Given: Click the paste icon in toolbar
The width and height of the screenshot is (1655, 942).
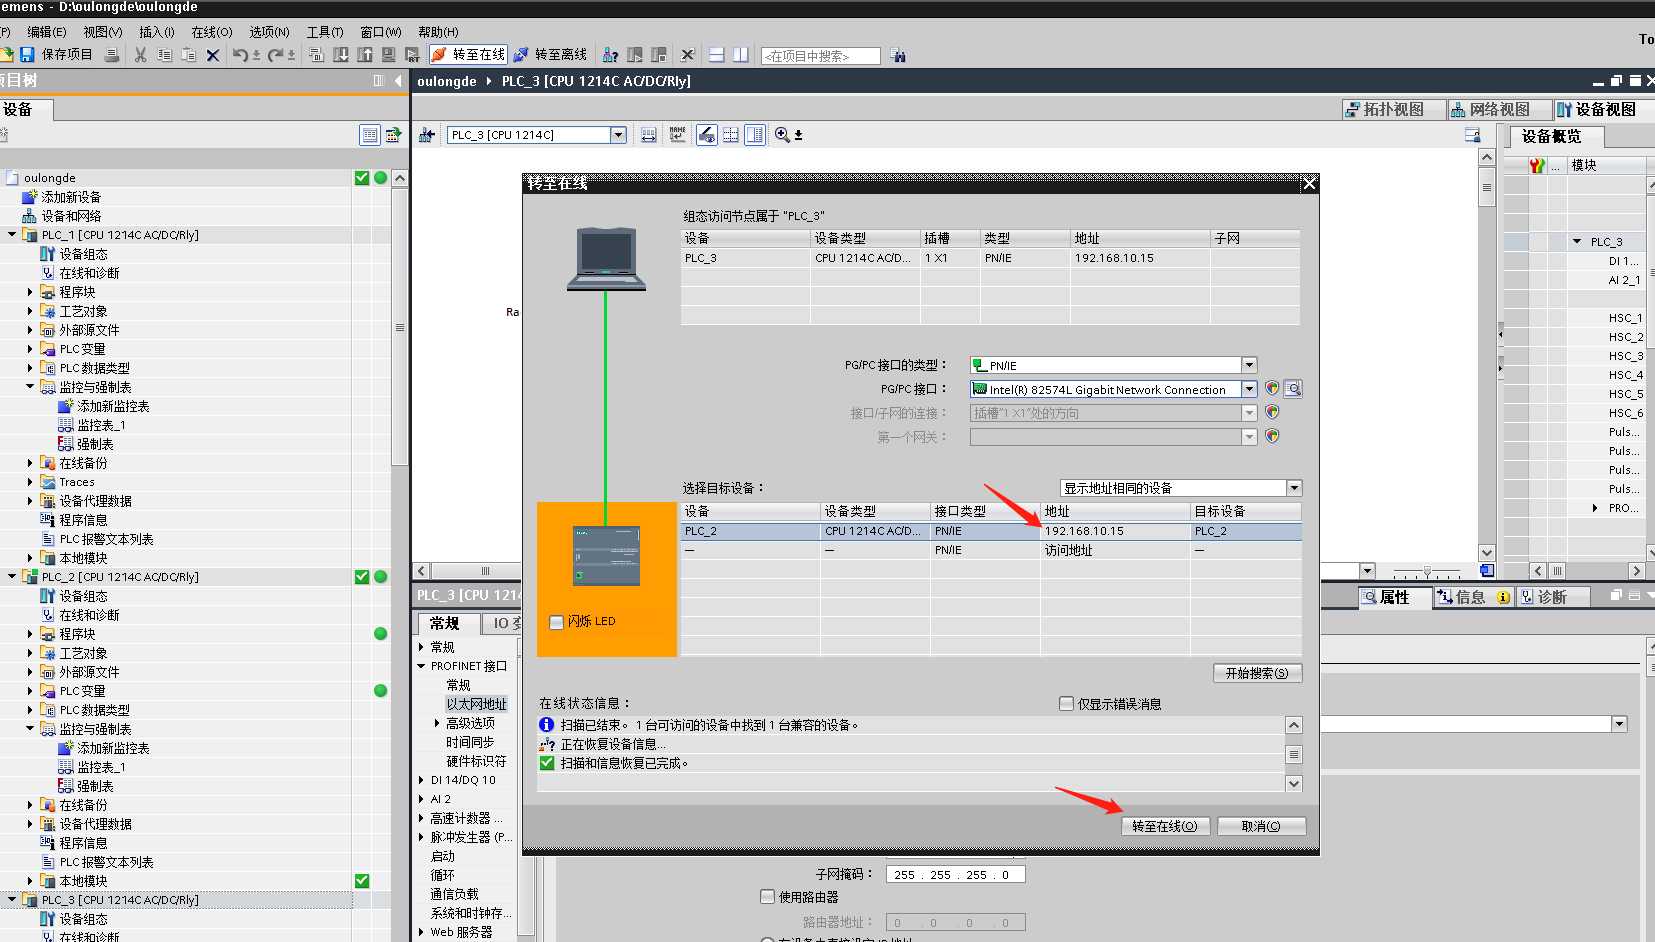Looking at the screenshot, I should [x=189, y=55].
